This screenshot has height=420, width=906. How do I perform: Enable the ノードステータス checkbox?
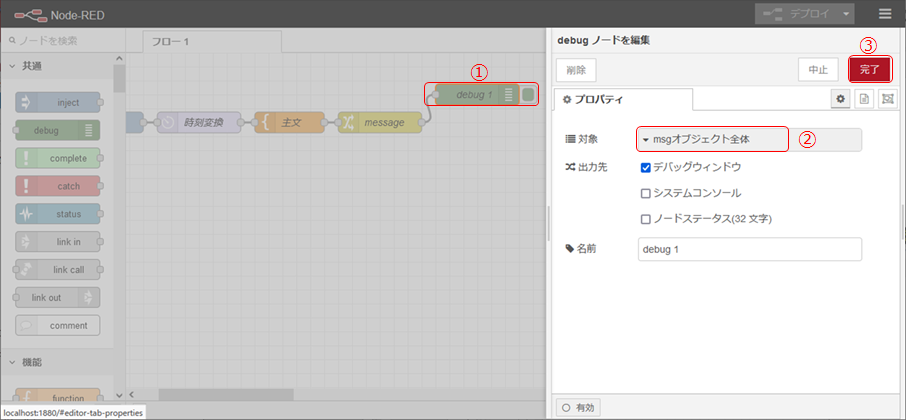pyautogui.click(x=646, y=218)
